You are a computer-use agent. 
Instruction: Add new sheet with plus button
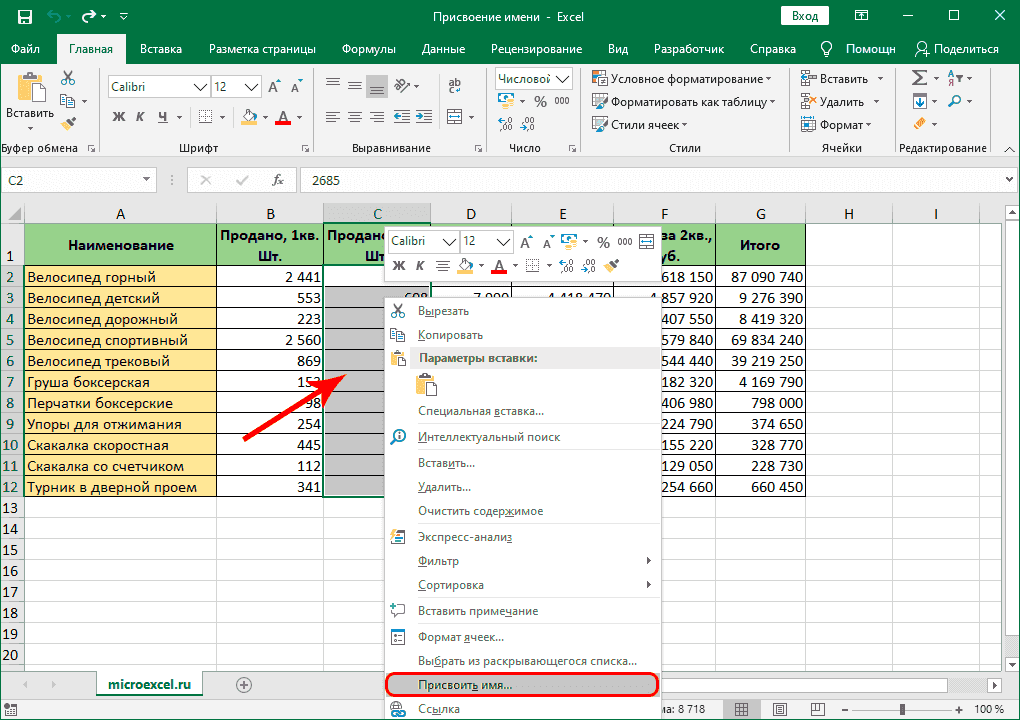coord(243,684)
